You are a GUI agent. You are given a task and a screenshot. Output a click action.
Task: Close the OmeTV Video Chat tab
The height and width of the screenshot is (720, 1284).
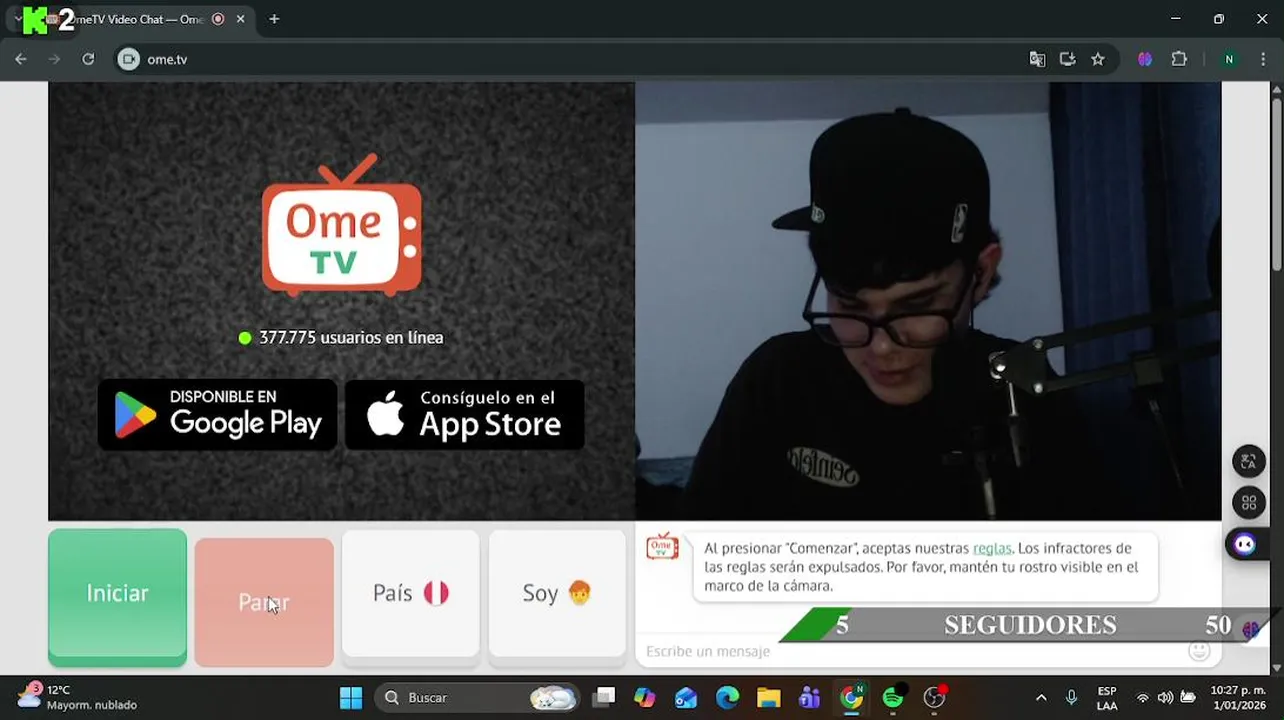tap(240, 19)
